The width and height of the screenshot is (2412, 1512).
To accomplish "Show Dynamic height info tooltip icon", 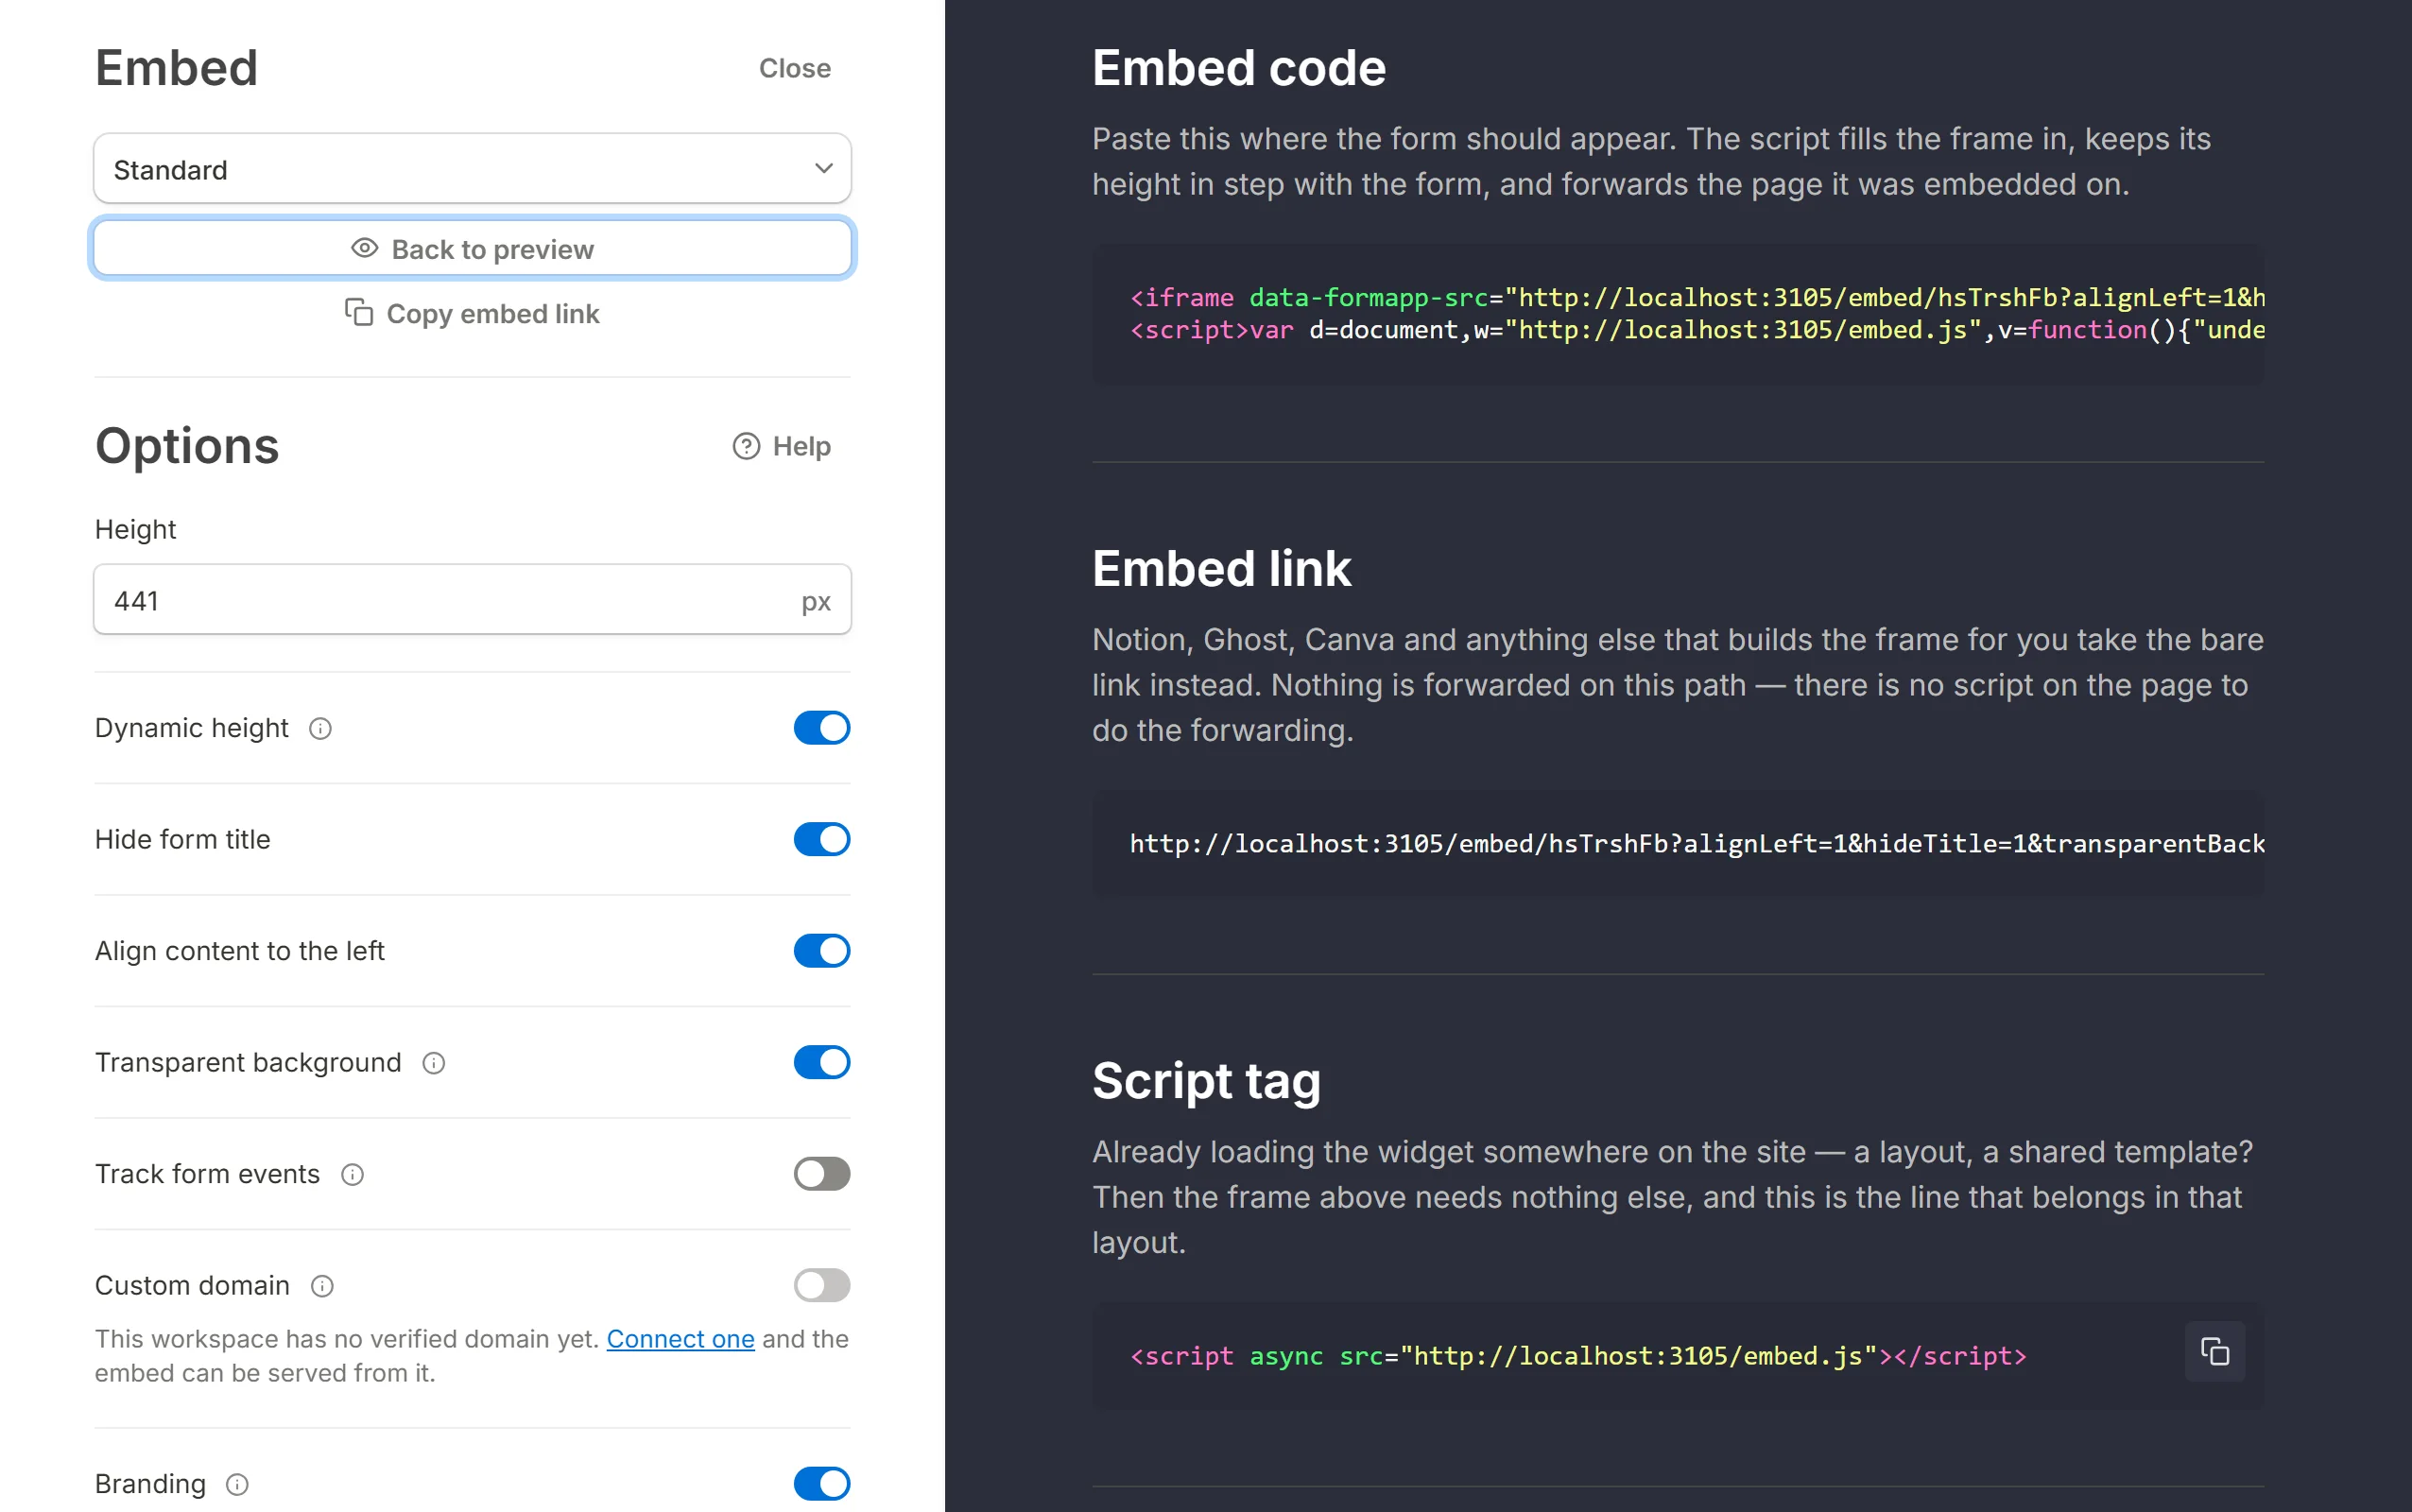I will point(320,729).
